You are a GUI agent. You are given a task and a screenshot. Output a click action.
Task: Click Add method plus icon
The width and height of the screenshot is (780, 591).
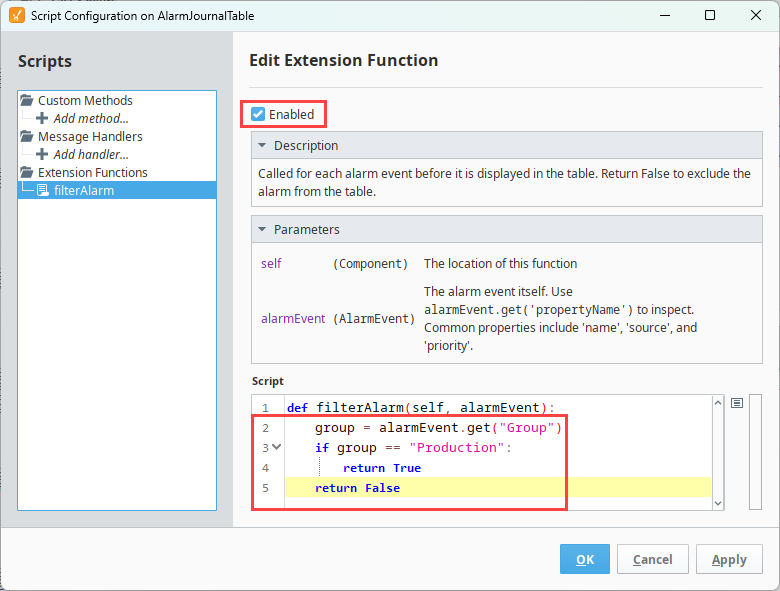click(x=42, y=118)
